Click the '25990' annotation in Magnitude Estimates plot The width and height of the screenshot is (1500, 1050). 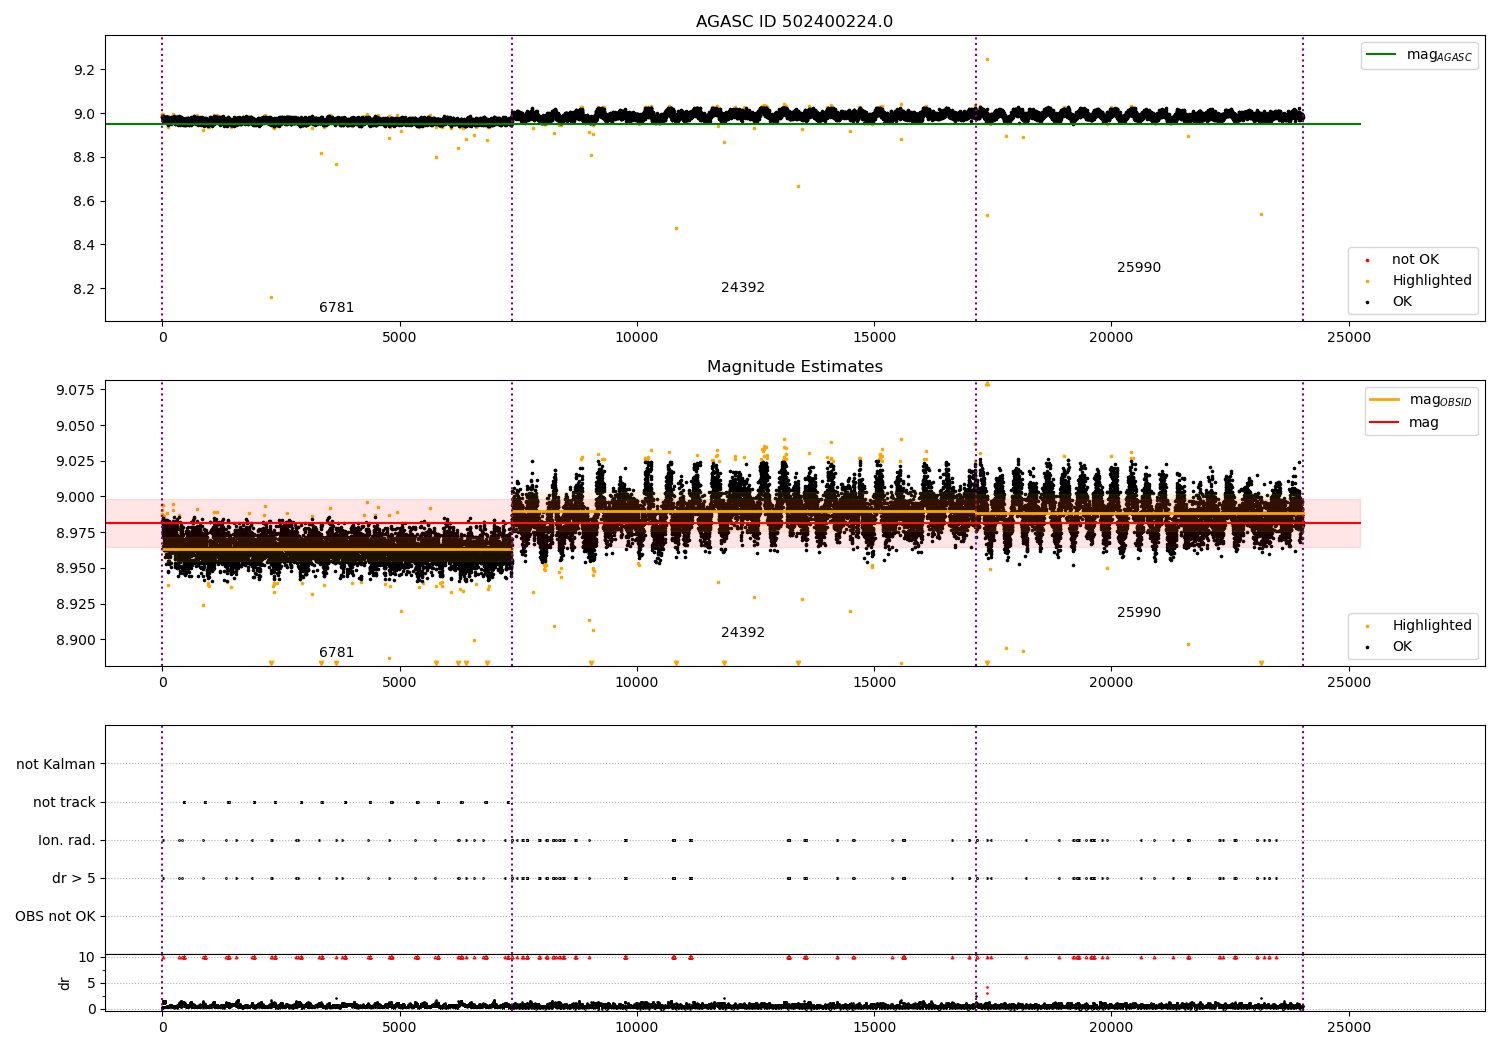pos(1139,613)
